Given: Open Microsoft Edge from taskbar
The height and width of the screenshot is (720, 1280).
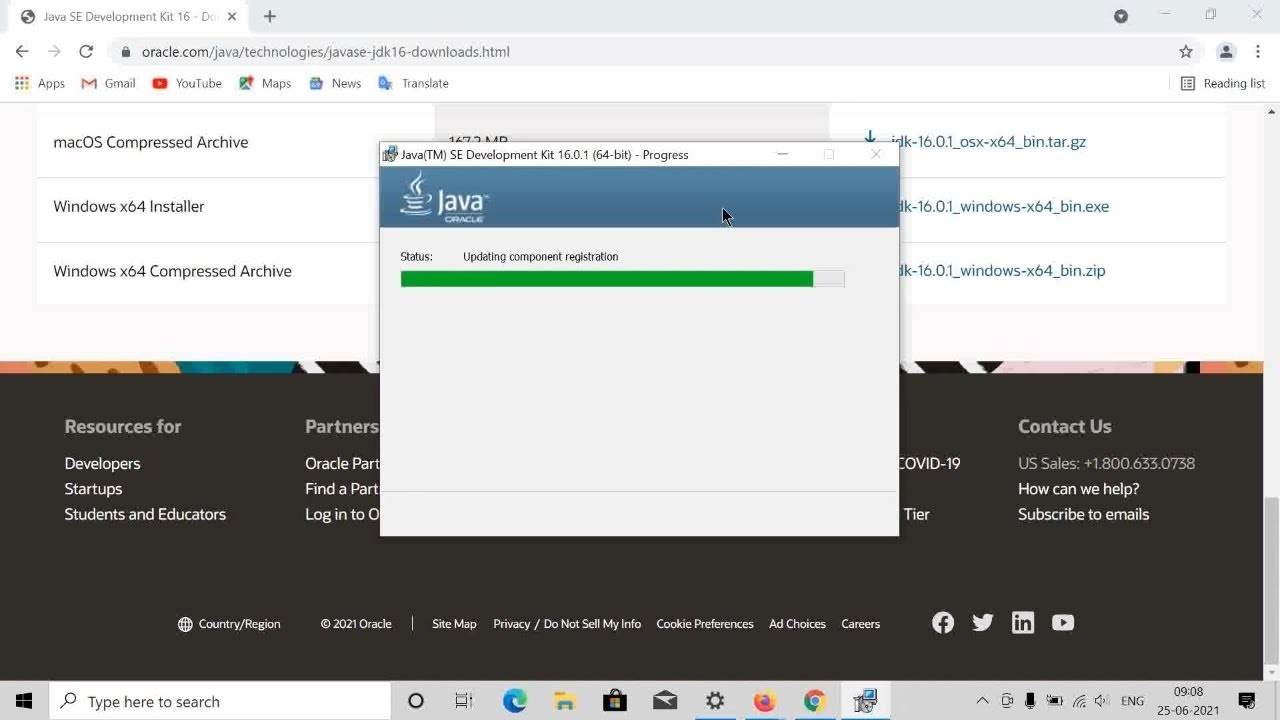Looking at the screenshot, I should click(x=514, y=701).
